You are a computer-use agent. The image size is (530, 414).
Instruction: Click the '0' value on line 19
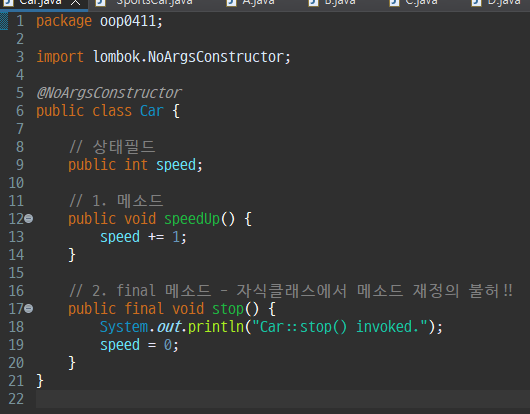click(168, 345)
